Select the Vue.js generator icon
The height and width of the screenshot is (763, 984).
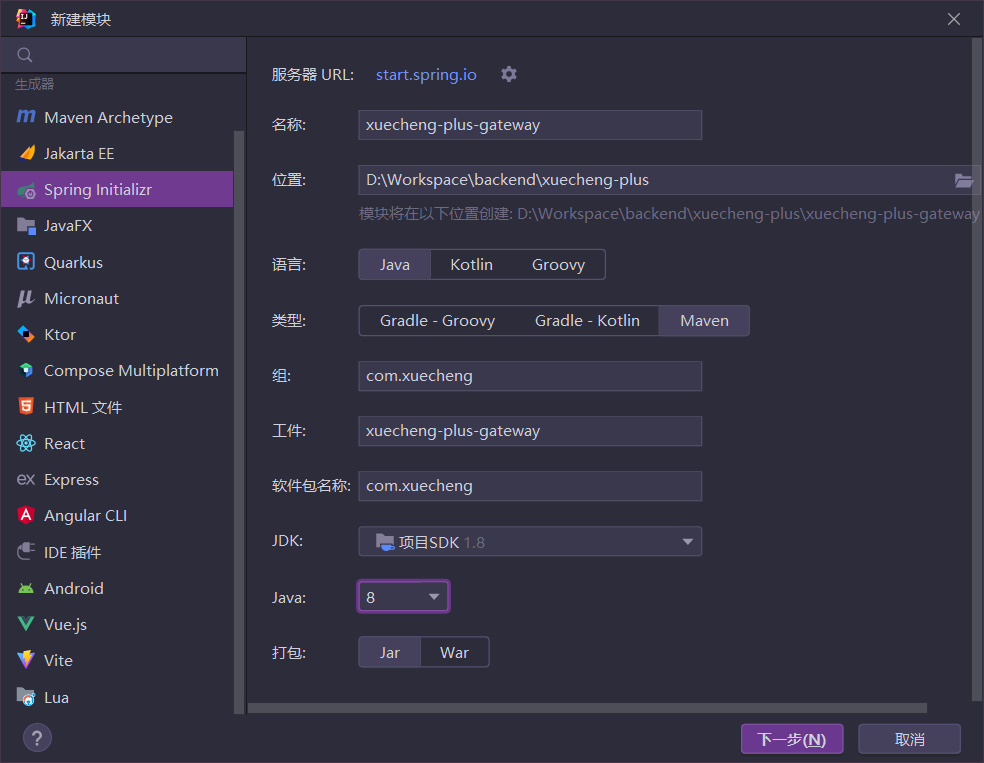(26, 624)
